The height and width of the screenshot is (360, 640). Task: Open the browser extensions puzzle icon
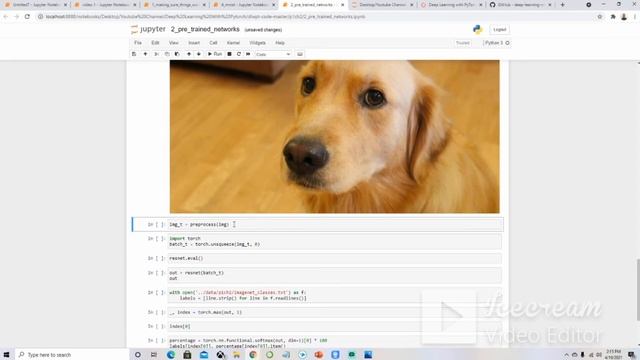pos(613,17)
